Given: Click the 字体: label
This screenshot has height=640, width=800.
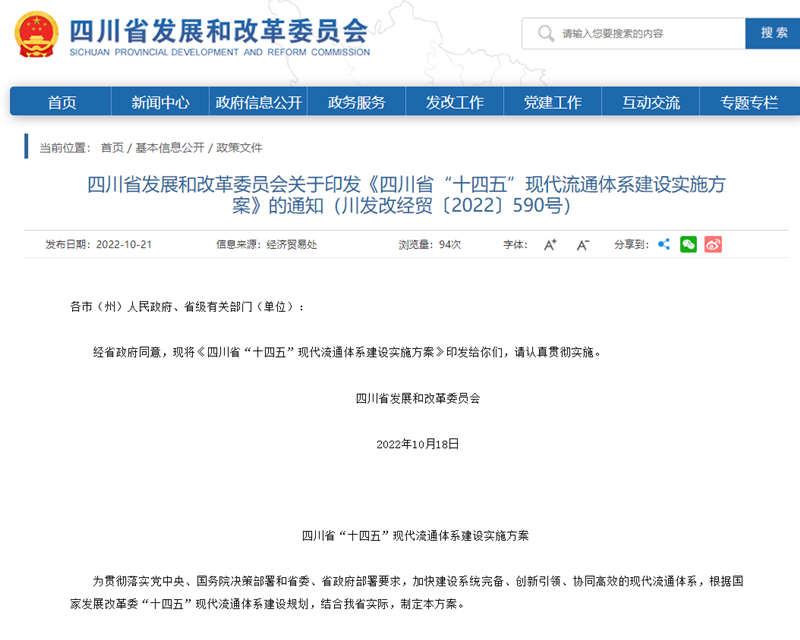Looking at the screenshot, I should [515, 244].
